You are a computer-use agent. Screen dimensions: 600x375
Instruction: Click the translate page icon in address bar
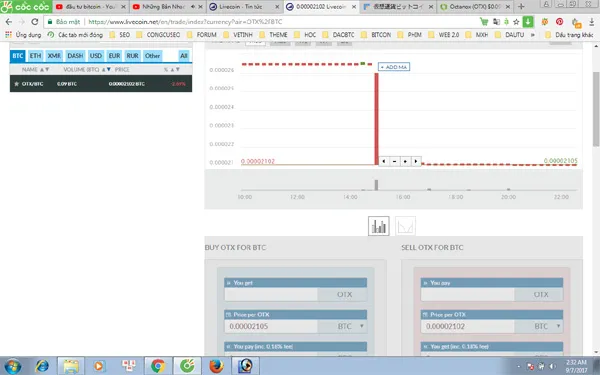coord(496,22)
